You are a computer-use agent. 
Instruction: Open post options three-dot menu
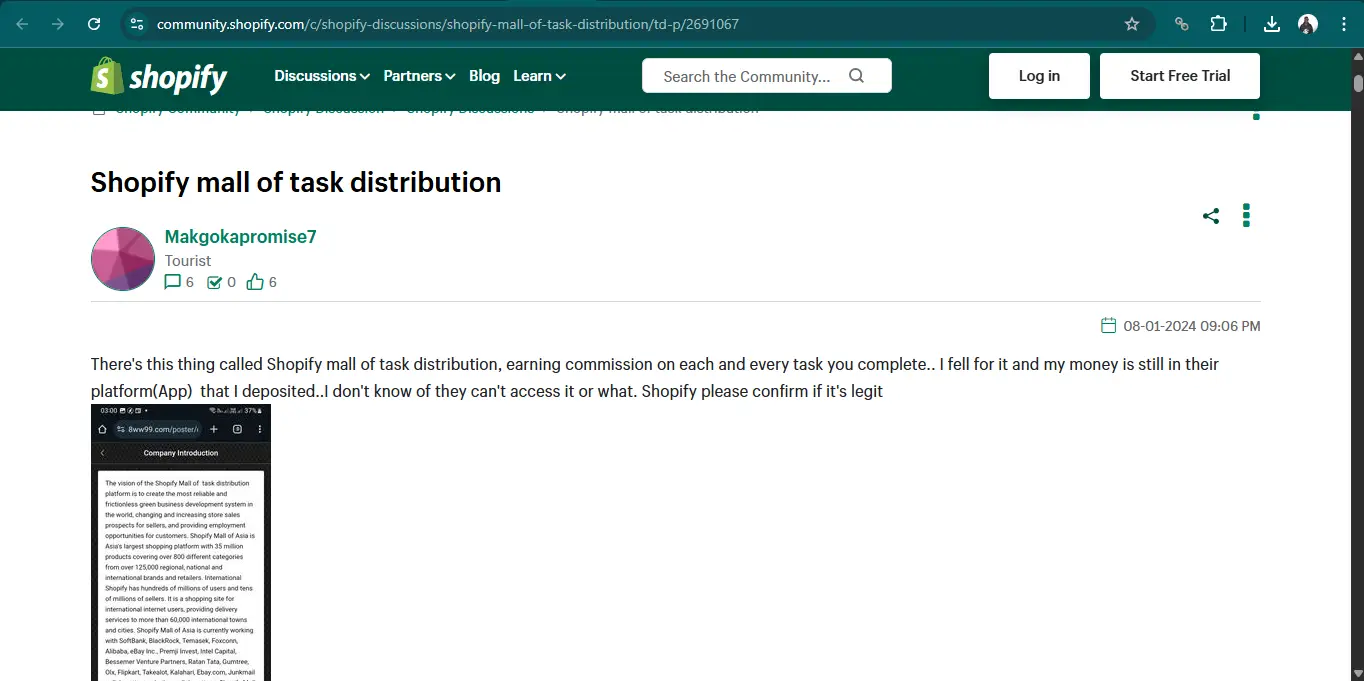click(1246, 215)
